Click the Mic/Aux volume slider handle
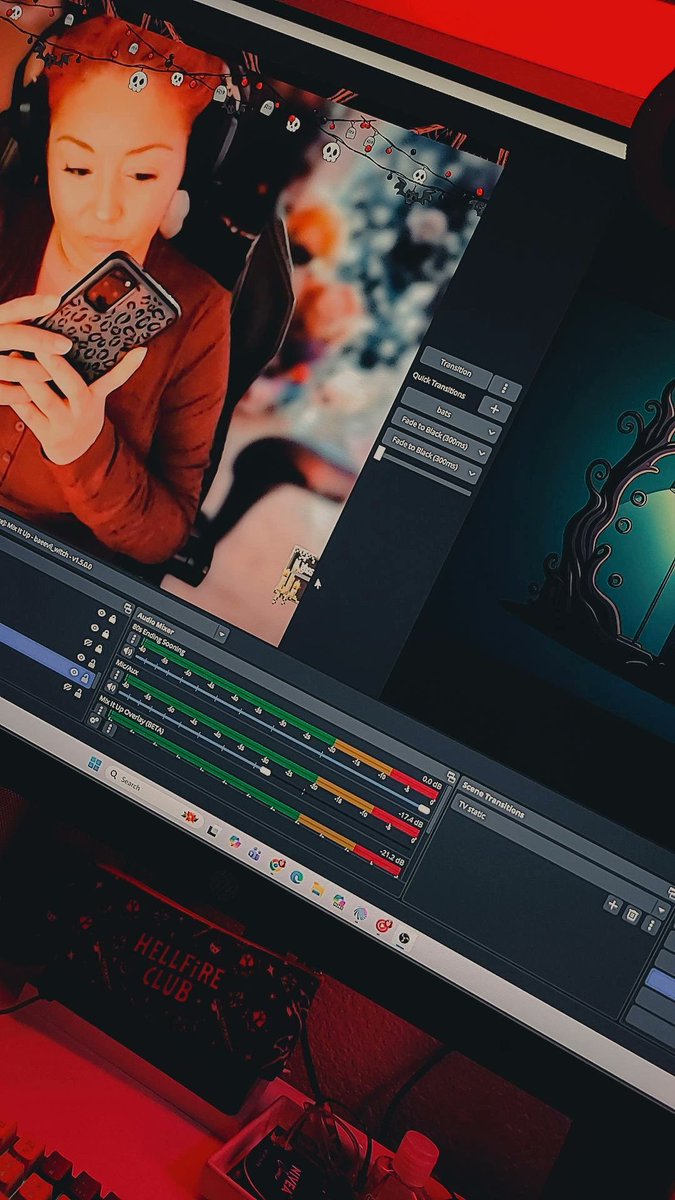675x1200 pixels. [265, 770]
